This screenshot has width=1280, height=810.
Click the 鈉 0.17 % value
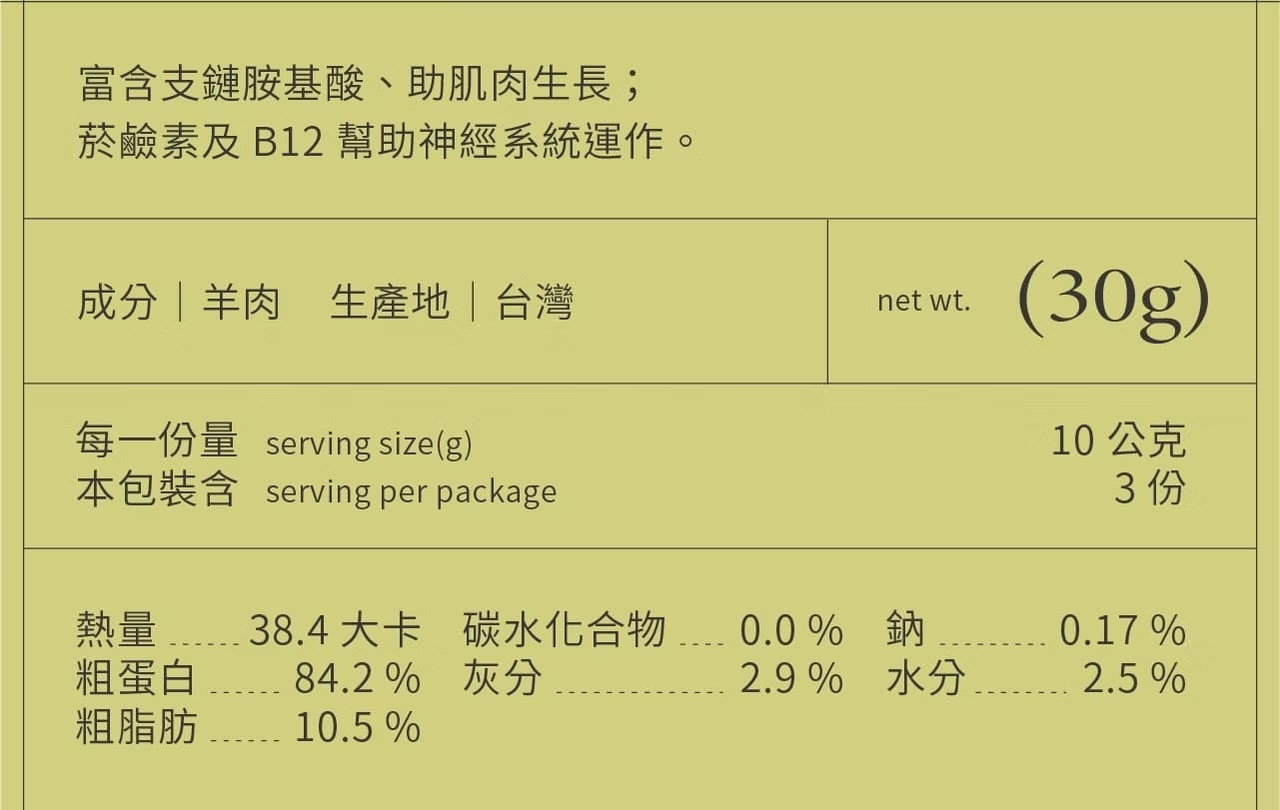coord(1122,630)
